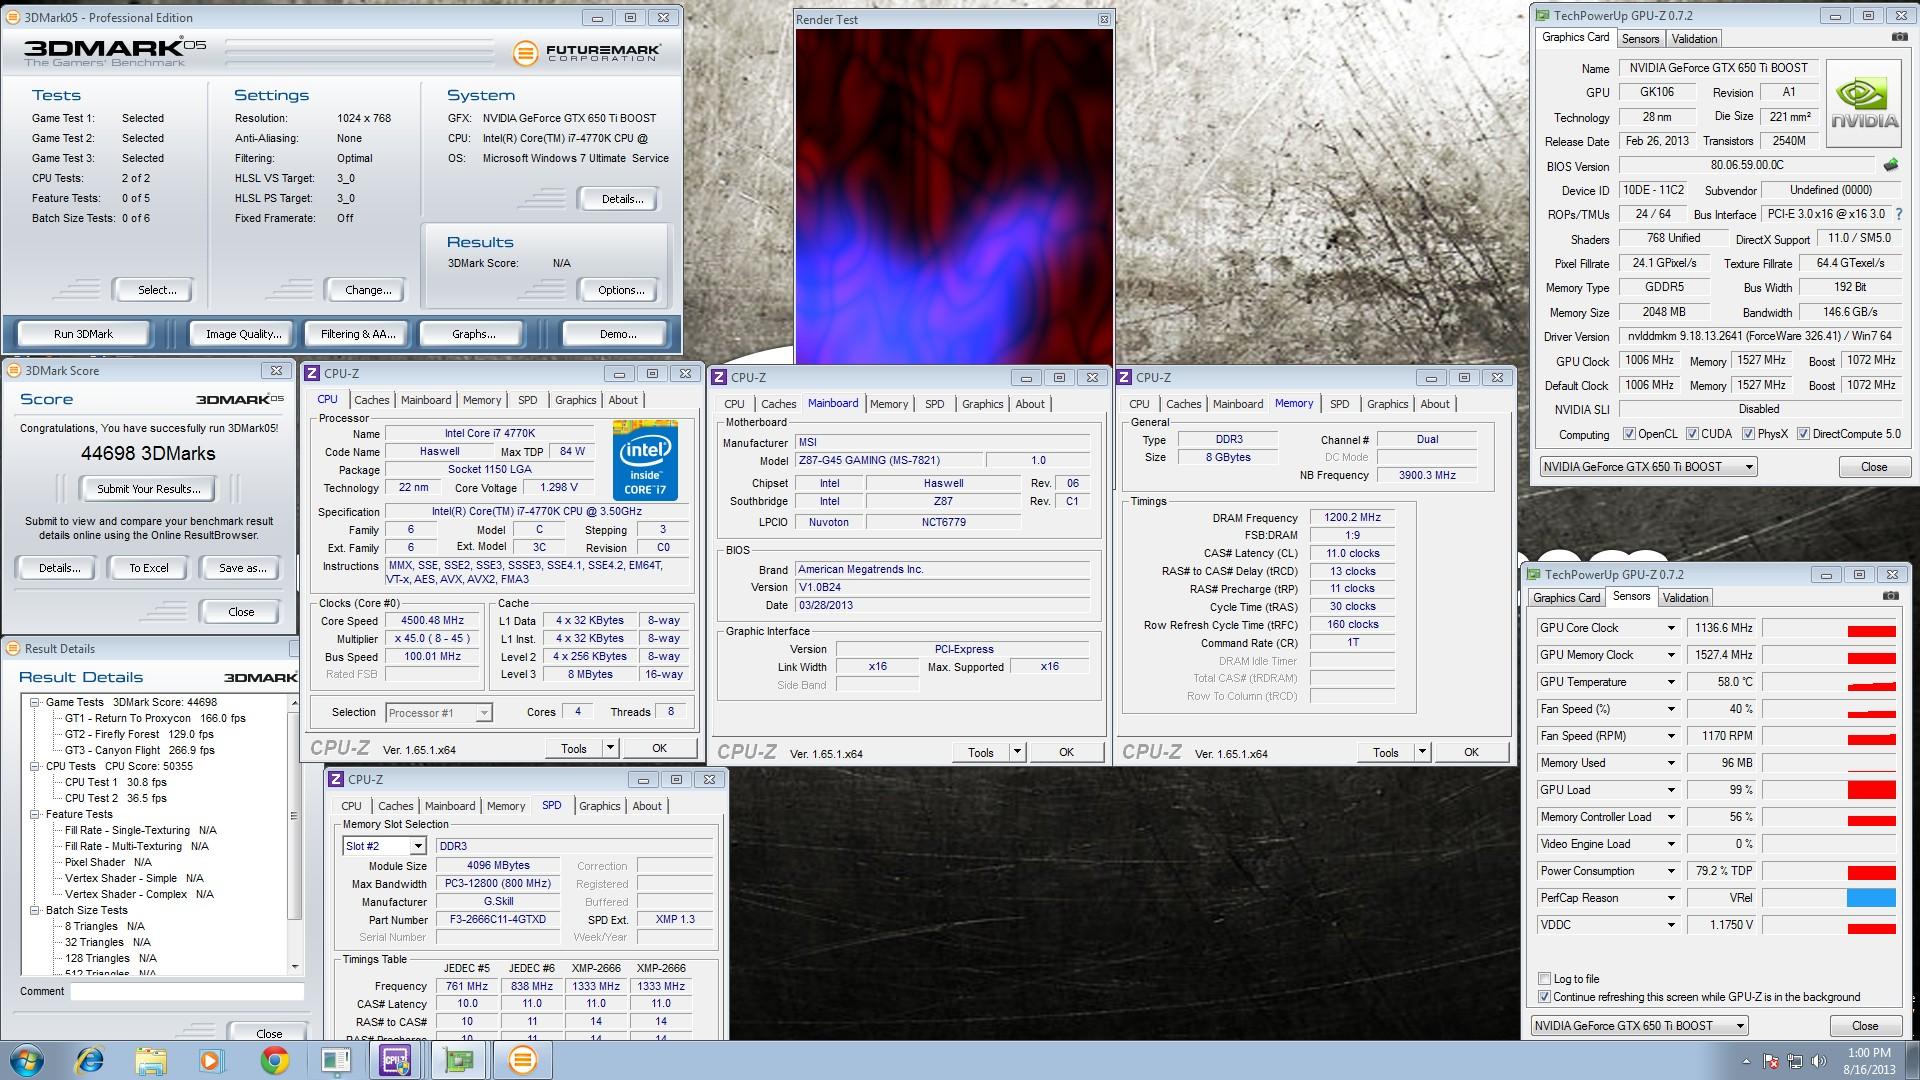This screenshot has height=1080, width=1920.
Task: Click the Result Details vertical scrollbar
Action: pos(294,835)
